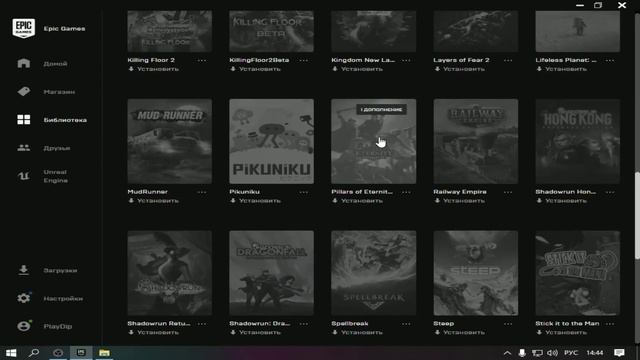Image resolution: width=640 pixels, height=360 pixels.
Task: Open File Explorer from the taskbar
Action: point(104,353)
